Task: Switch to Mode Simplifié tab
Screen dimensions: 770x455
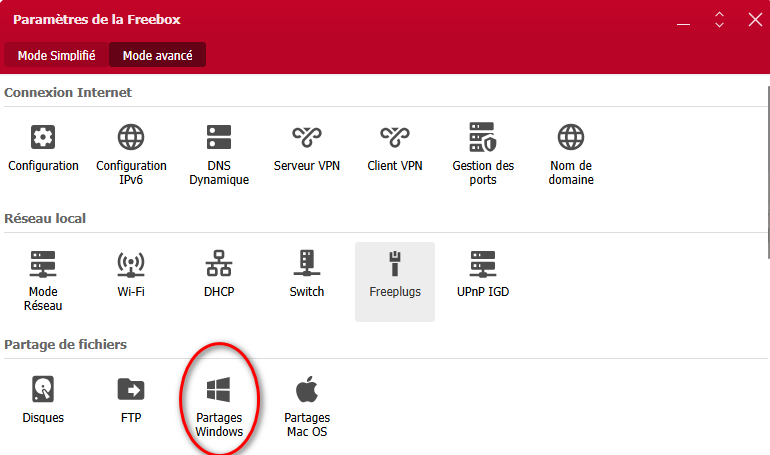Action: coord(56,55)
